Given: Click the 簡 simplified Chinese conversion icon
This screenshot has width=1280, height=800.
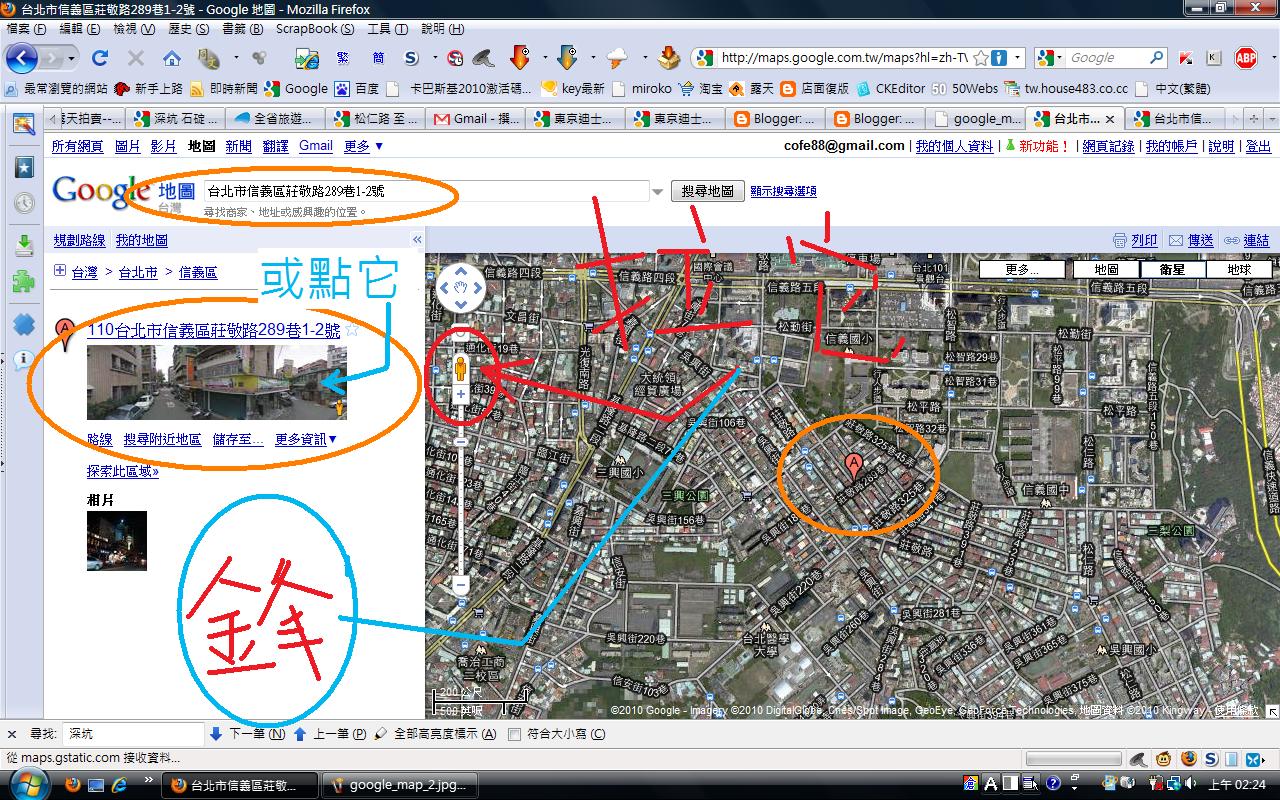Looking at the screenshot, I should coord(378,58).
